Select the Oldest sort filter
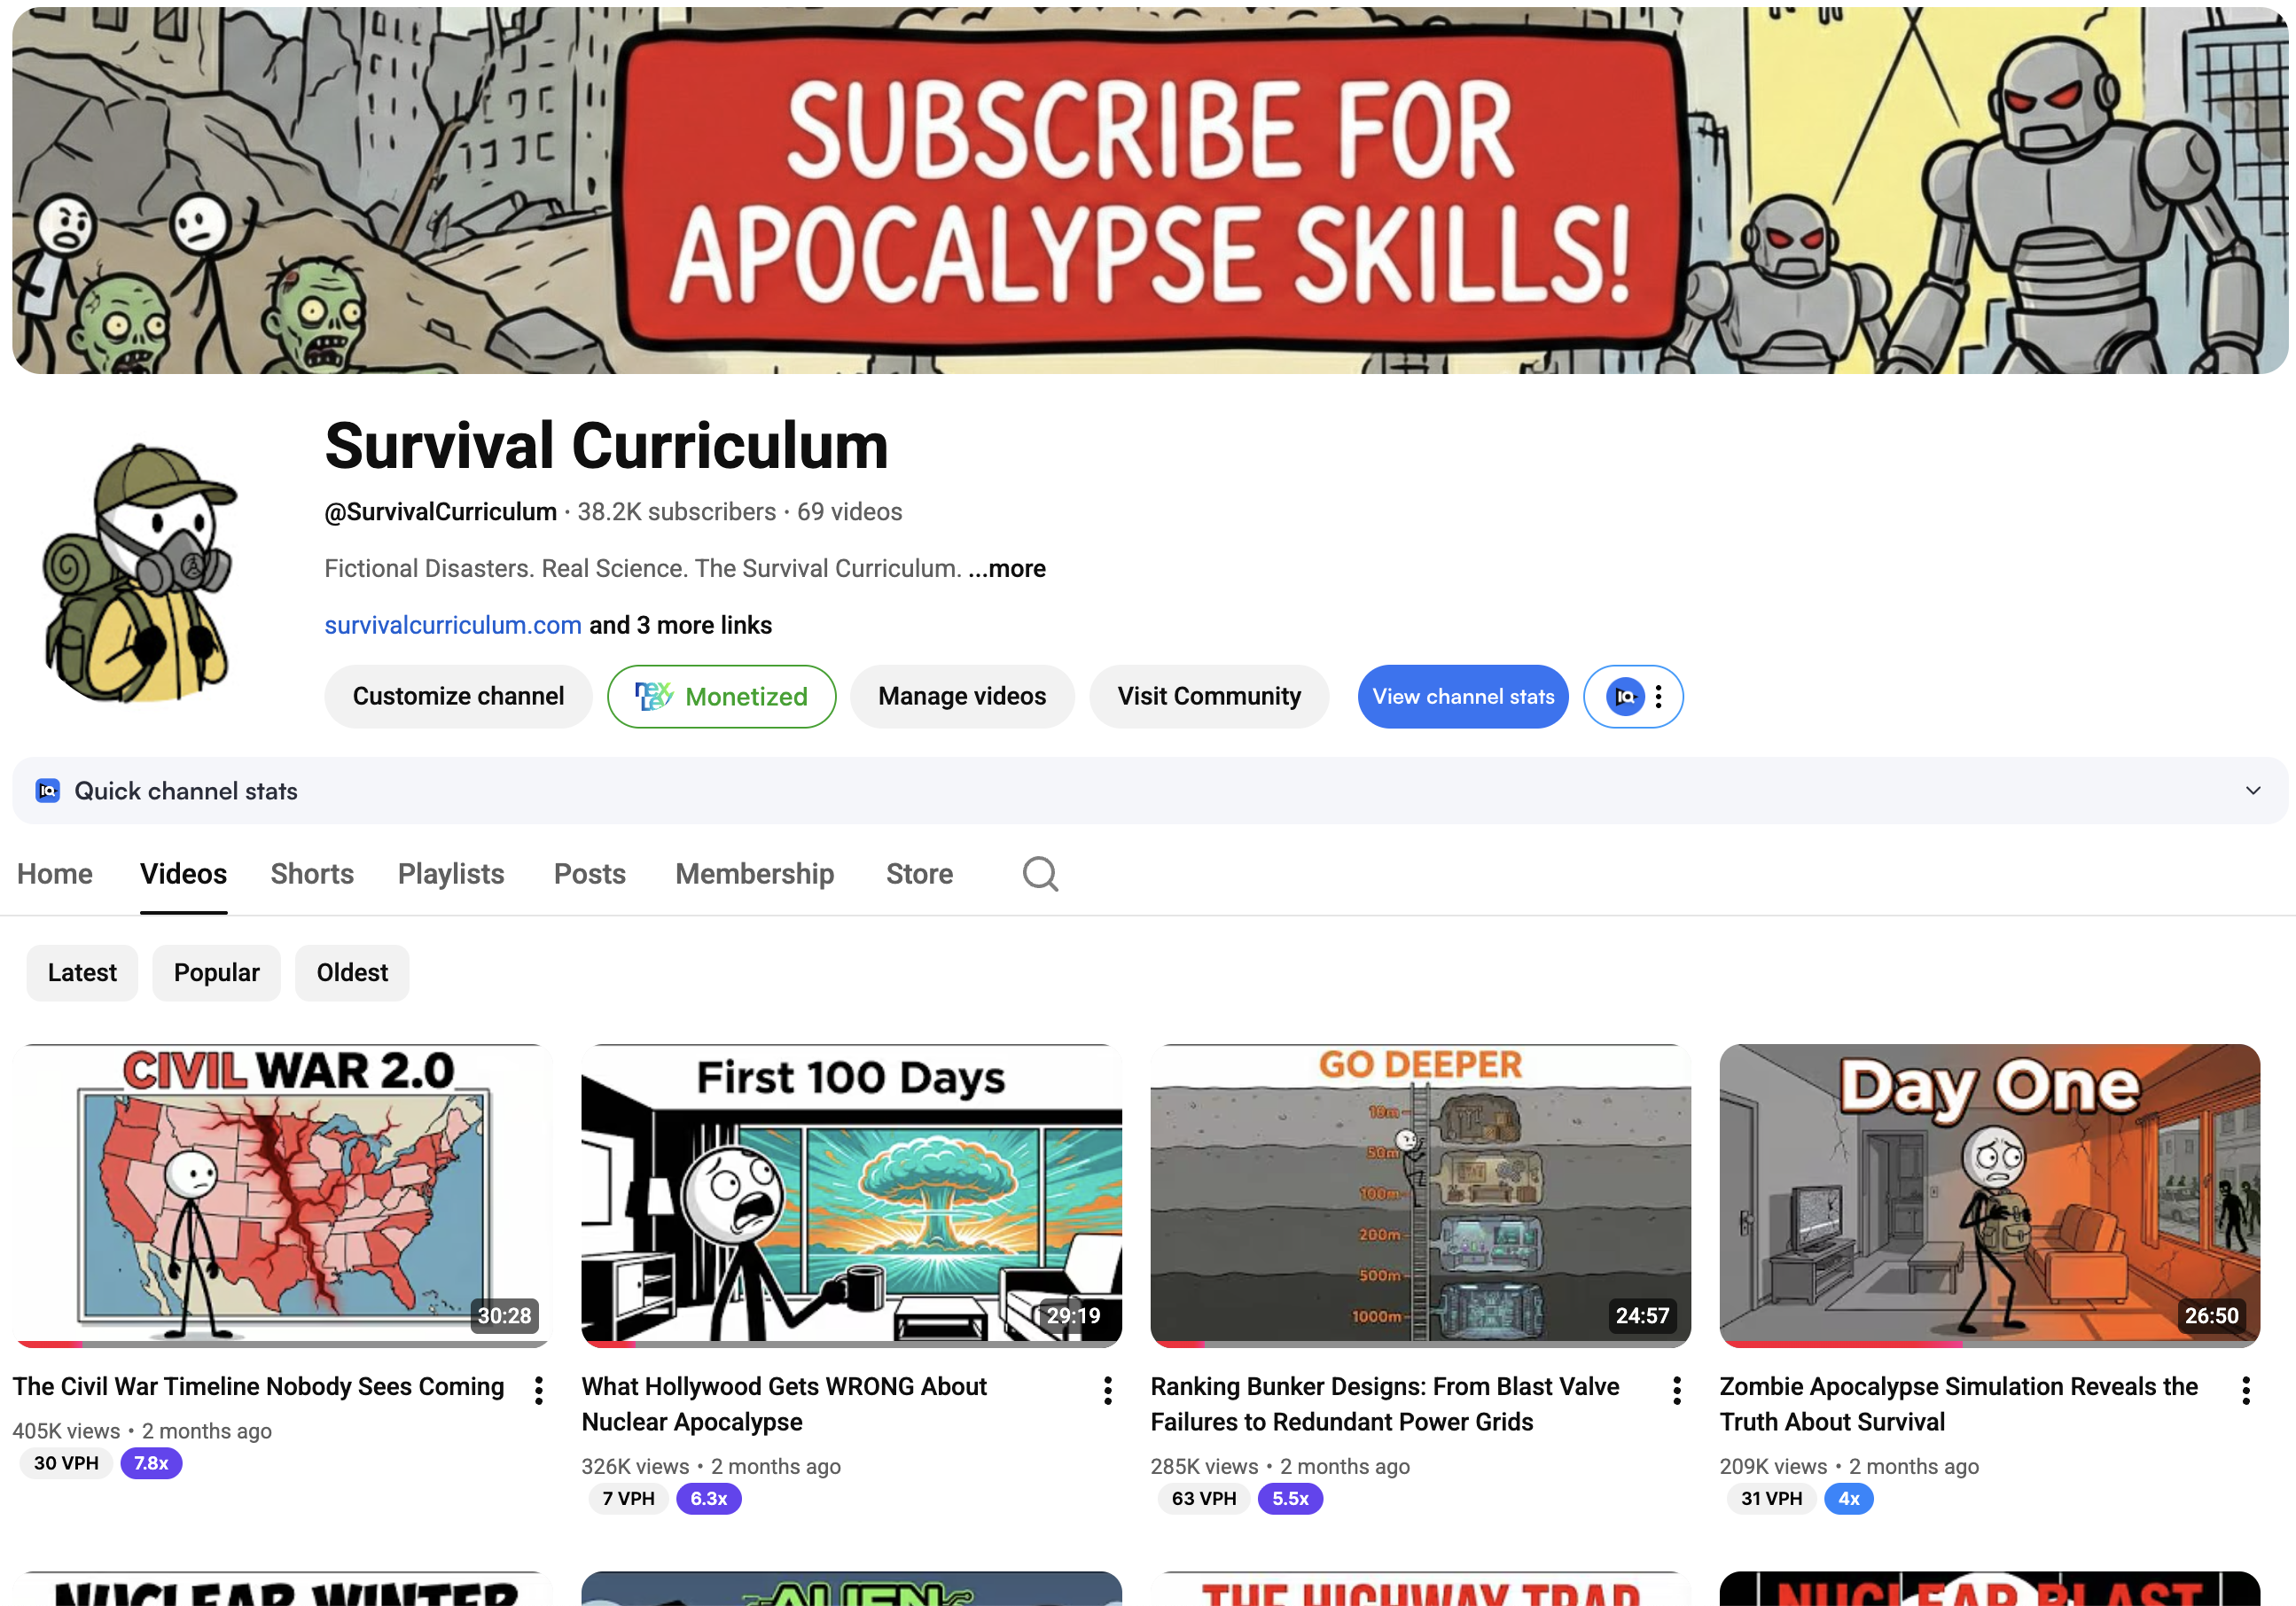2296x1606 pixels. (351, 972)
